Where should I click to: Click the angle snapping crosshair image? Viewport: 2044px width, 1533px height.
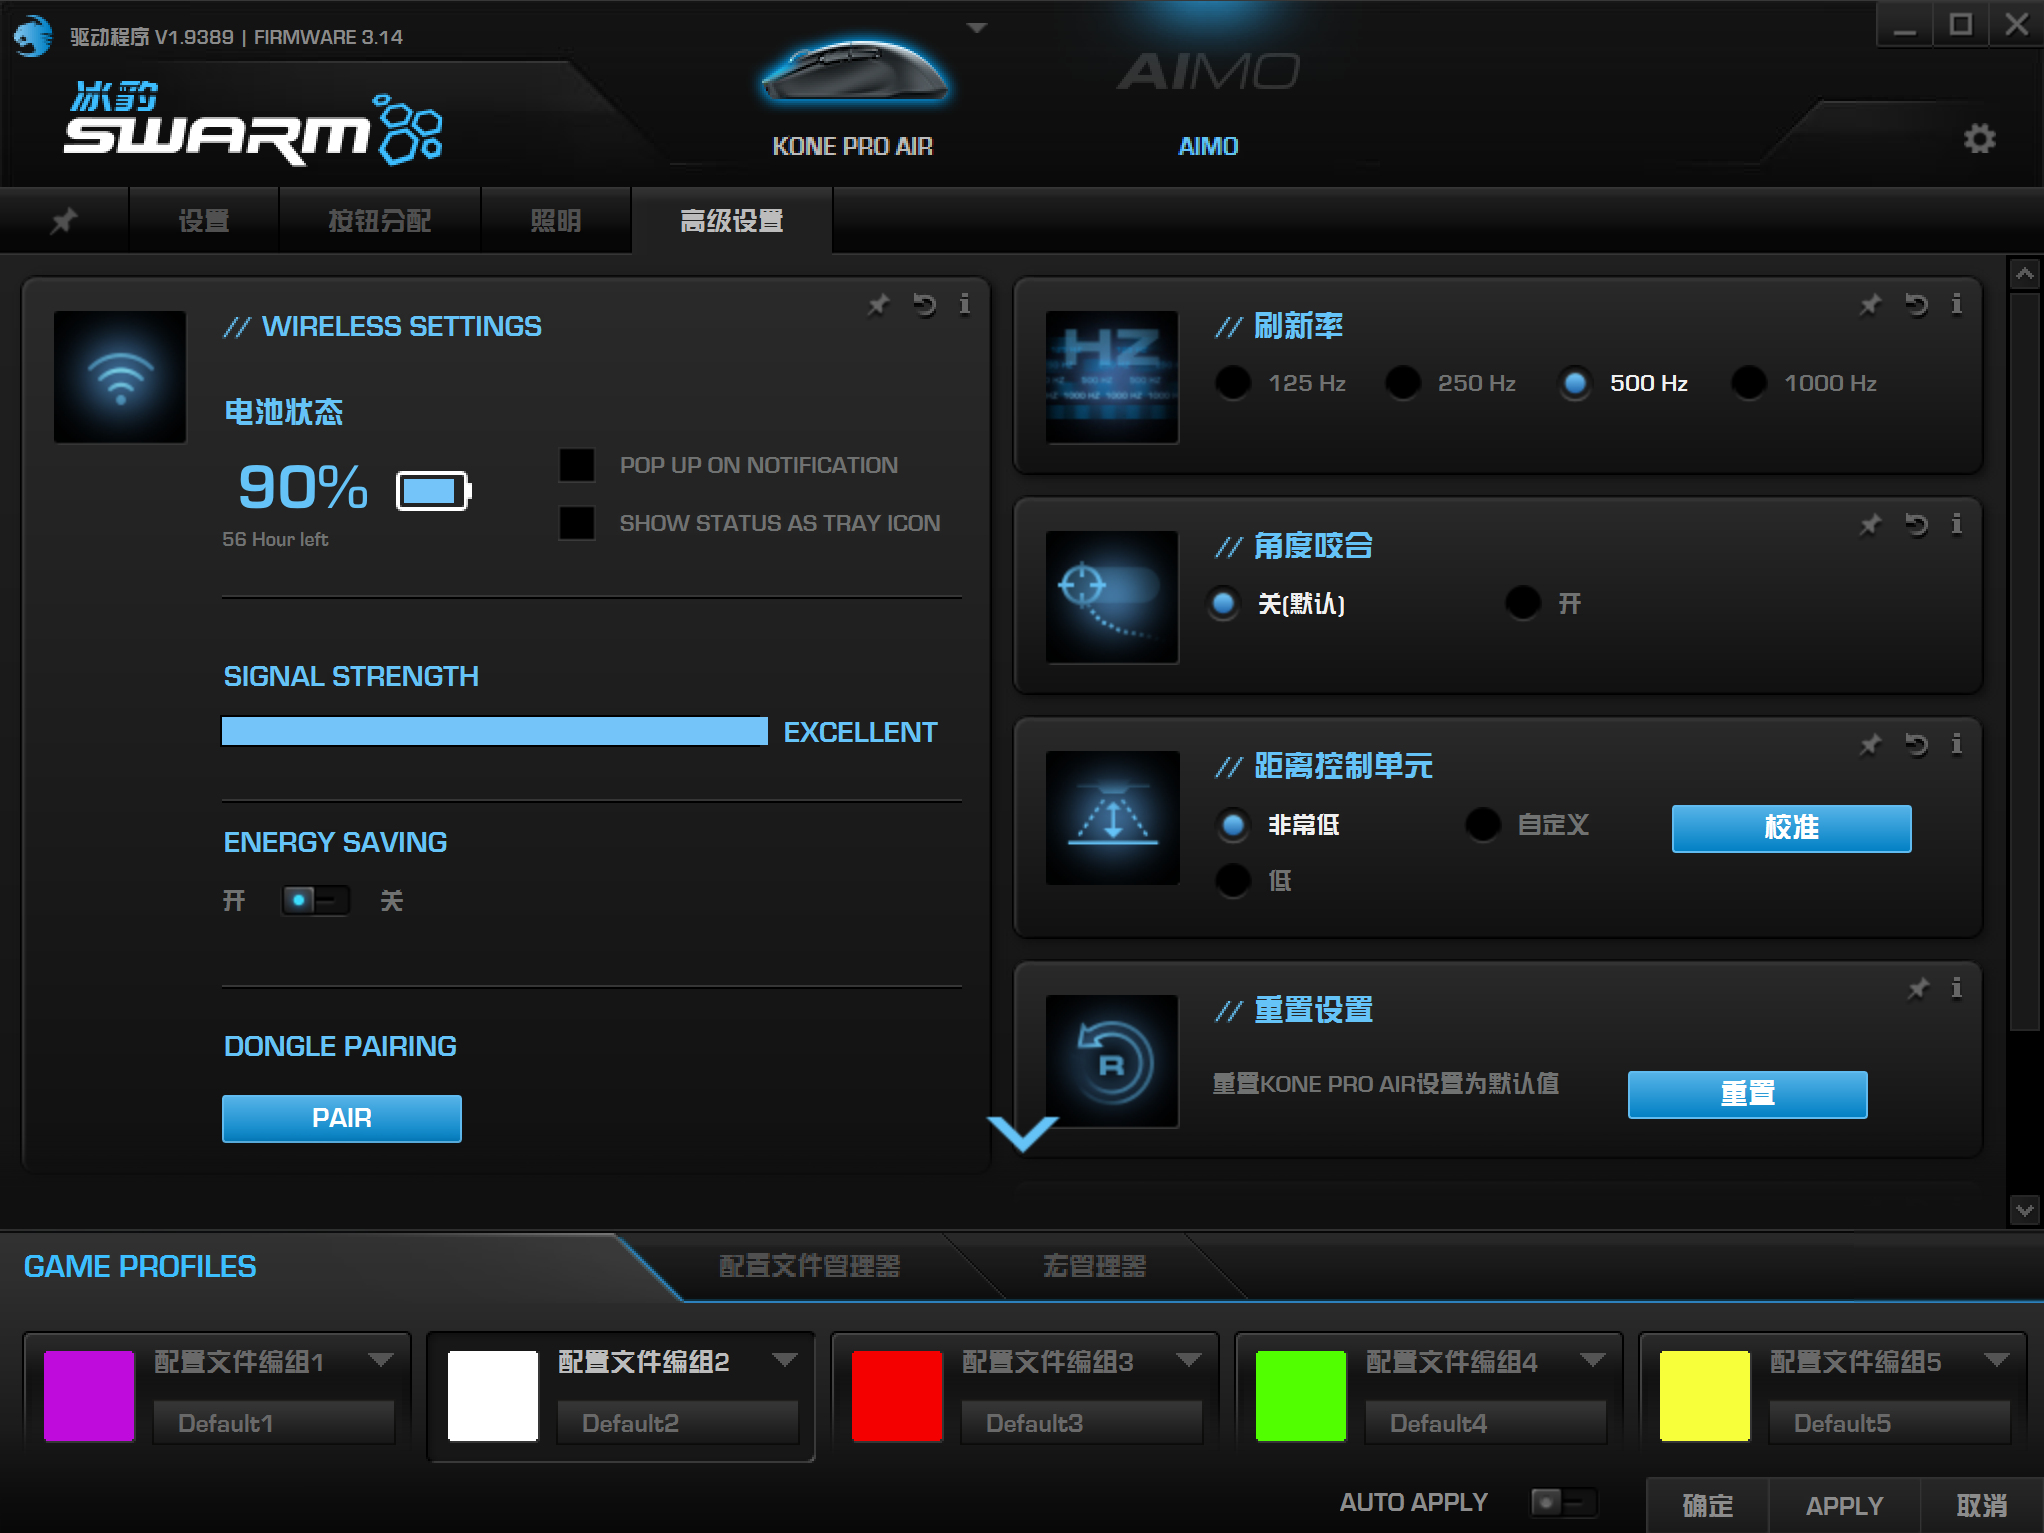[x=1112, y=597]
